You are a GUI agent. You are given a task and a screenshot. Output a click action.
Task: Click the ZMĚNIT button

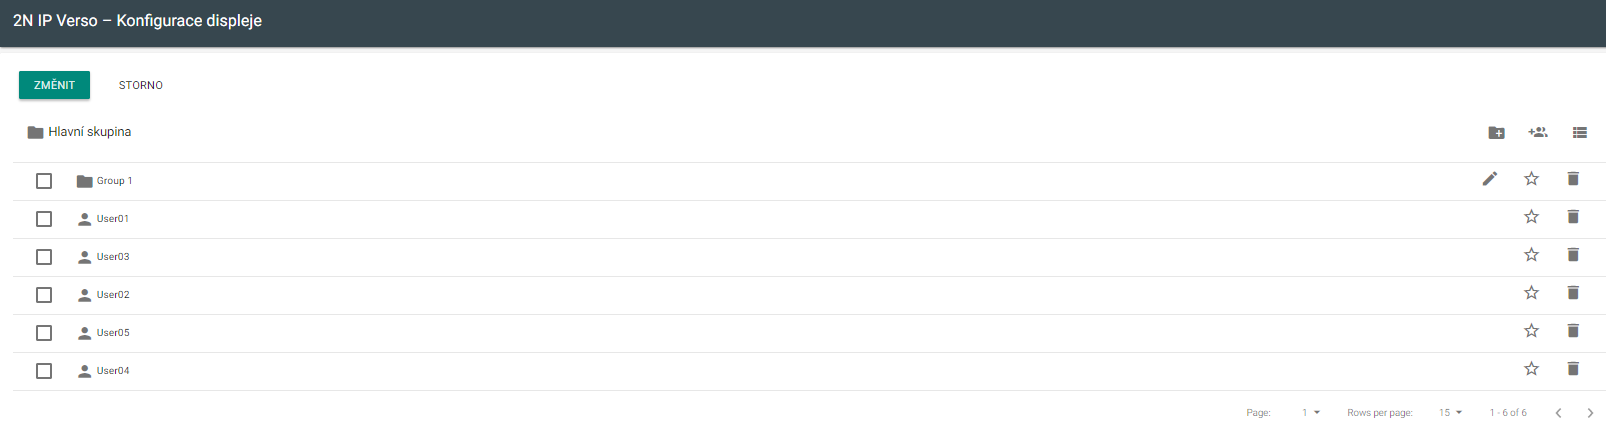54,85
